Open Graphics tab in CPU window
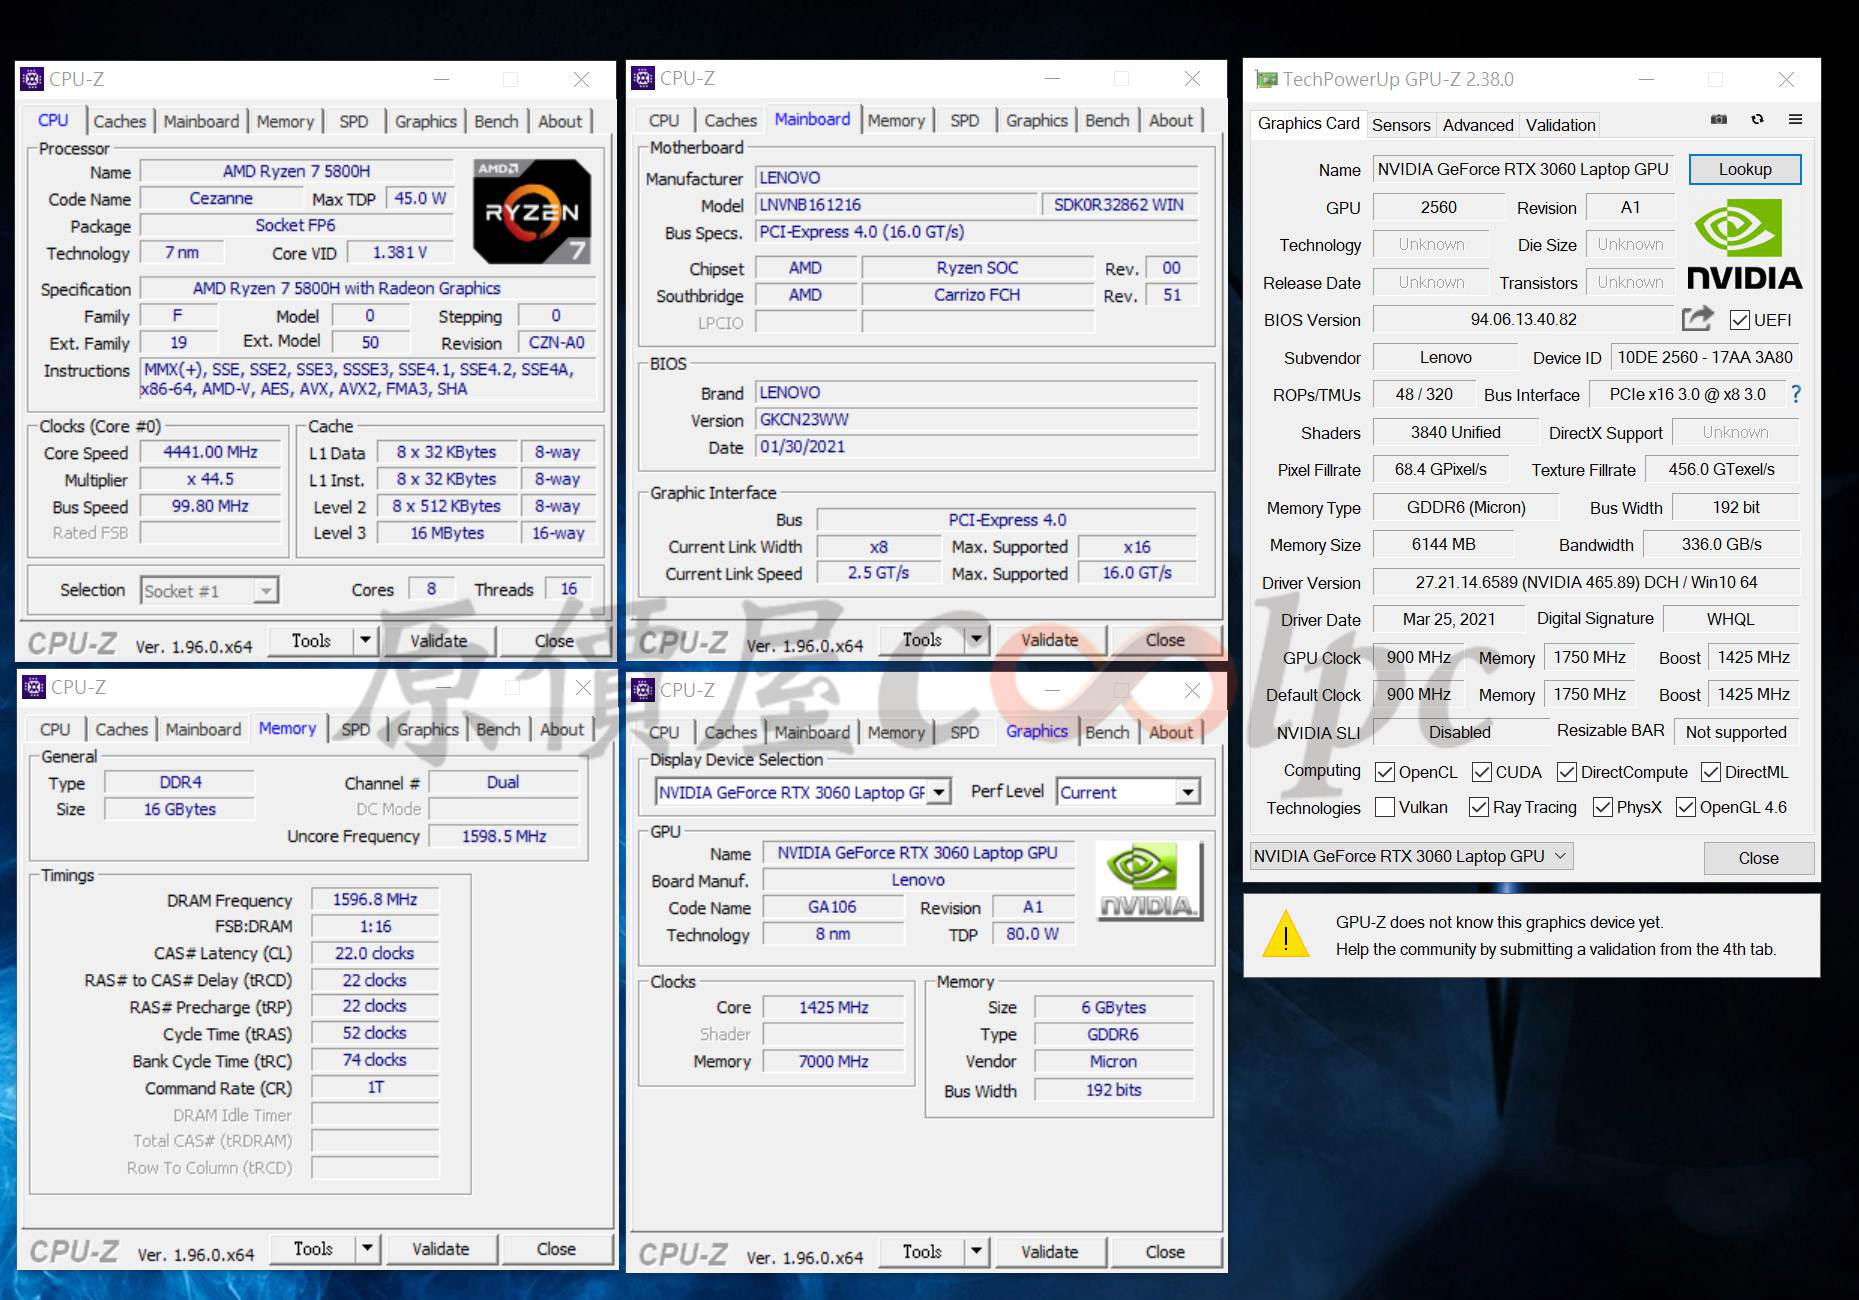Viewport: 1859px width, 1300px height. coord(426,121)
